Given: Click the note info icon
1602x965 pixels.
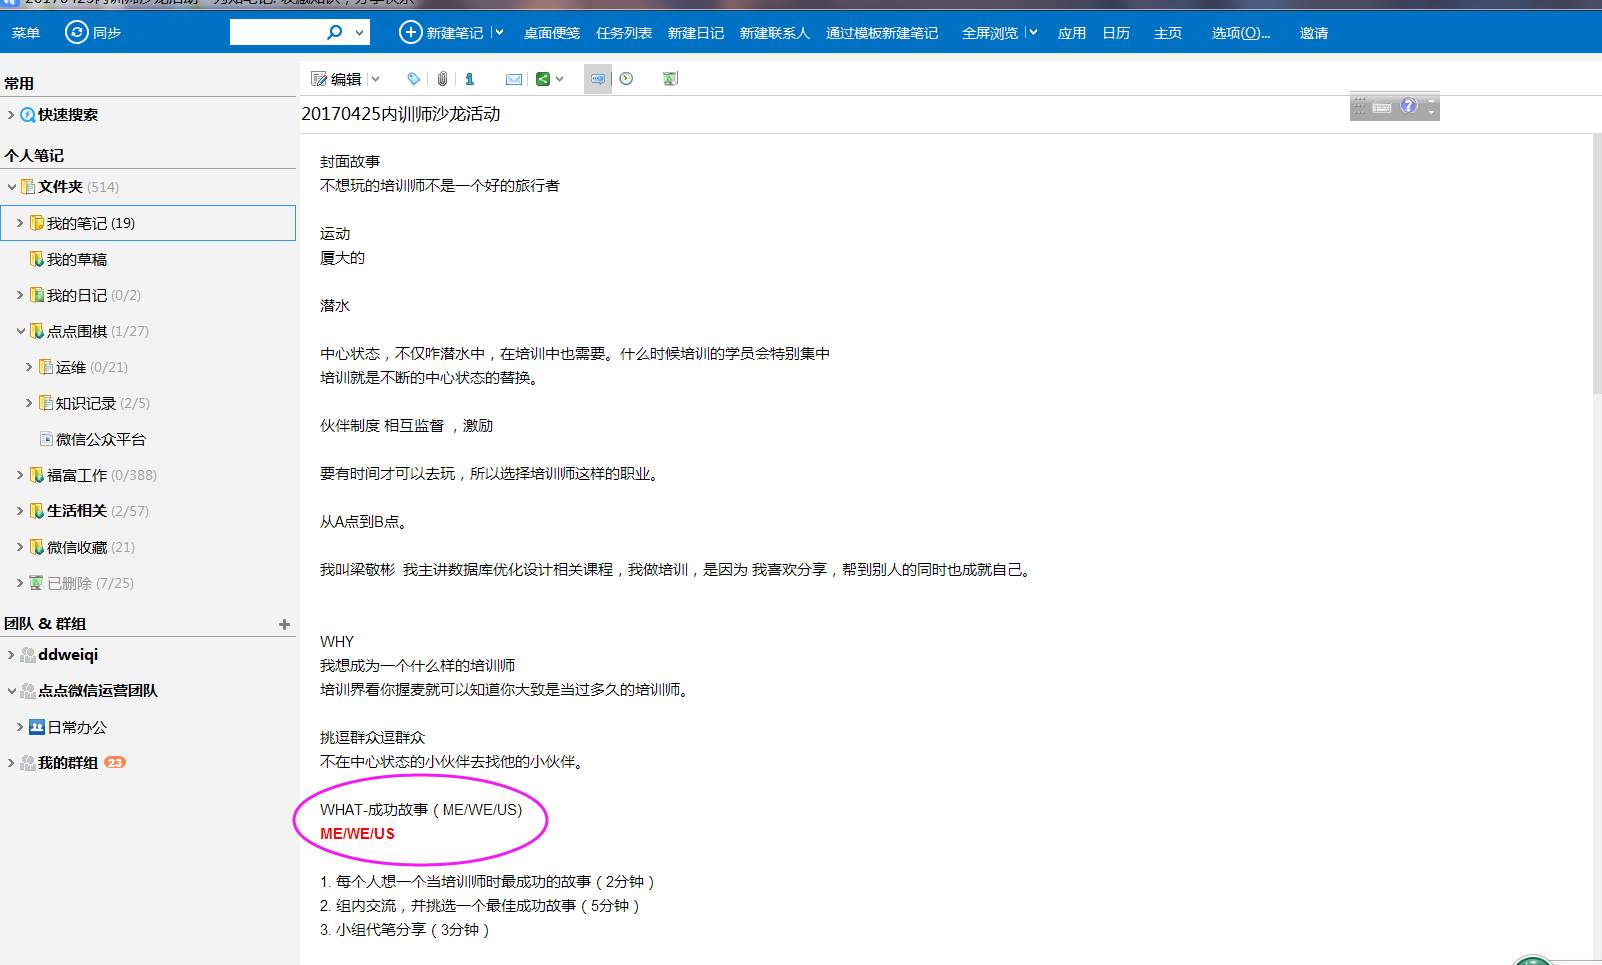Looking at the screenshot, I should 469,79.
